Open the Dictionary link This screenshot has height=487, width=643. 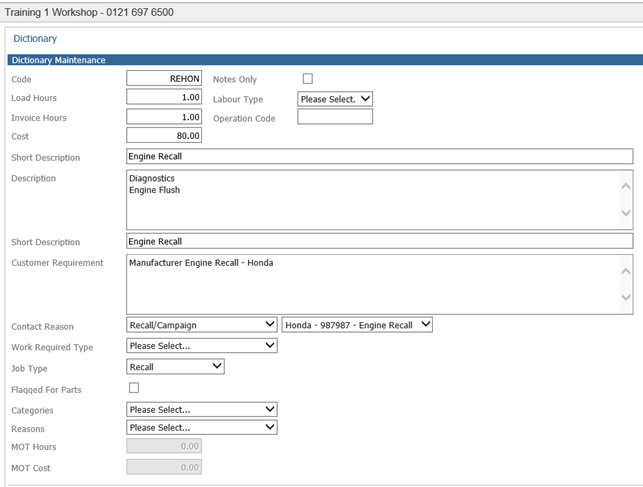coord(35,39)
